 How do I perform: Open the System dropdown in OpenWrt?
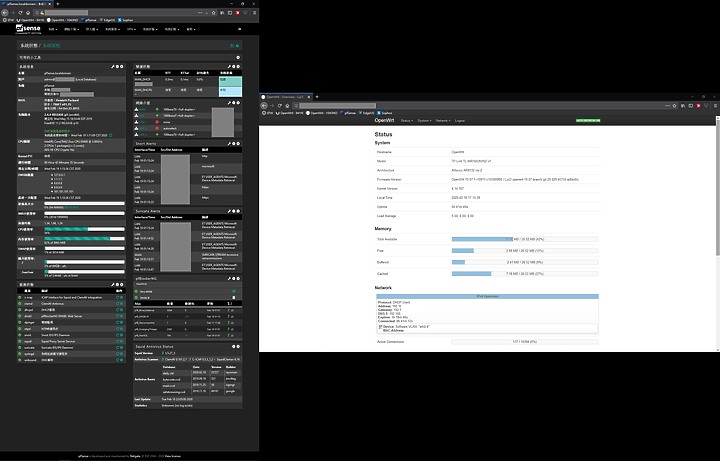click(424, 121)
